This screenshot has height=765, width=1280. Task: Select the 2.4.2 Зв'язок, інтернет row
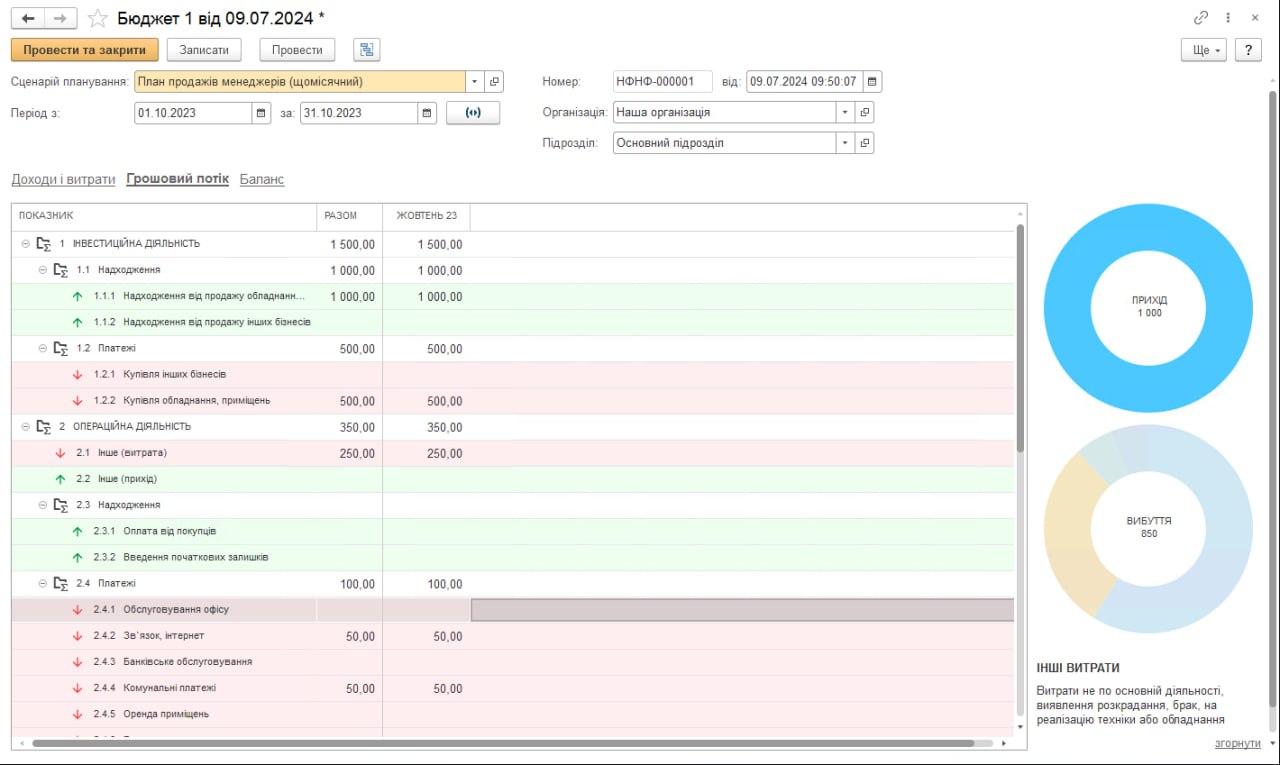click(513, 636)
